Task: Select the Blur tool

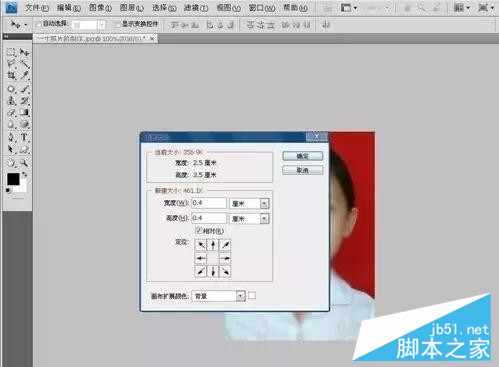Action: tap(11, 124)
